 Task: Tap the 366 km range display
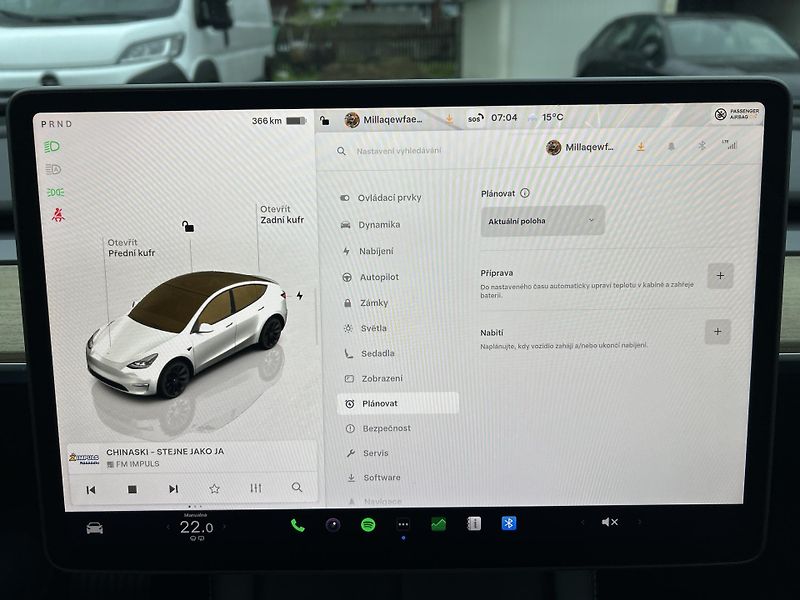[279, 121]
